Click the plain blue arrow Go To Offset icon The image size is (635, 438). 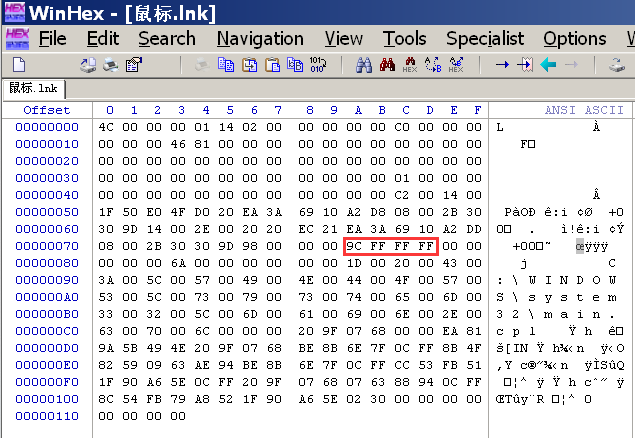pyautogui.click(x=502, y=65)
